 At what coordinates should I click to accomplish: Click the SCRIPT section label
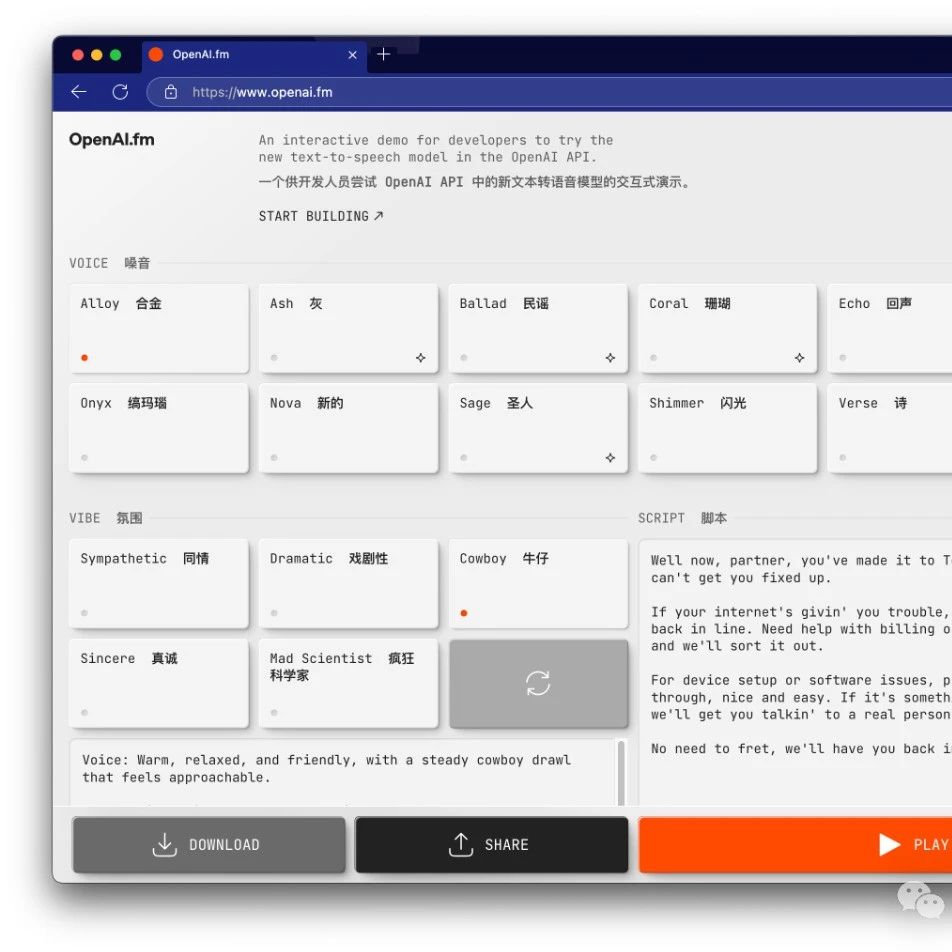pyautogui.click(x=682, y=518)
